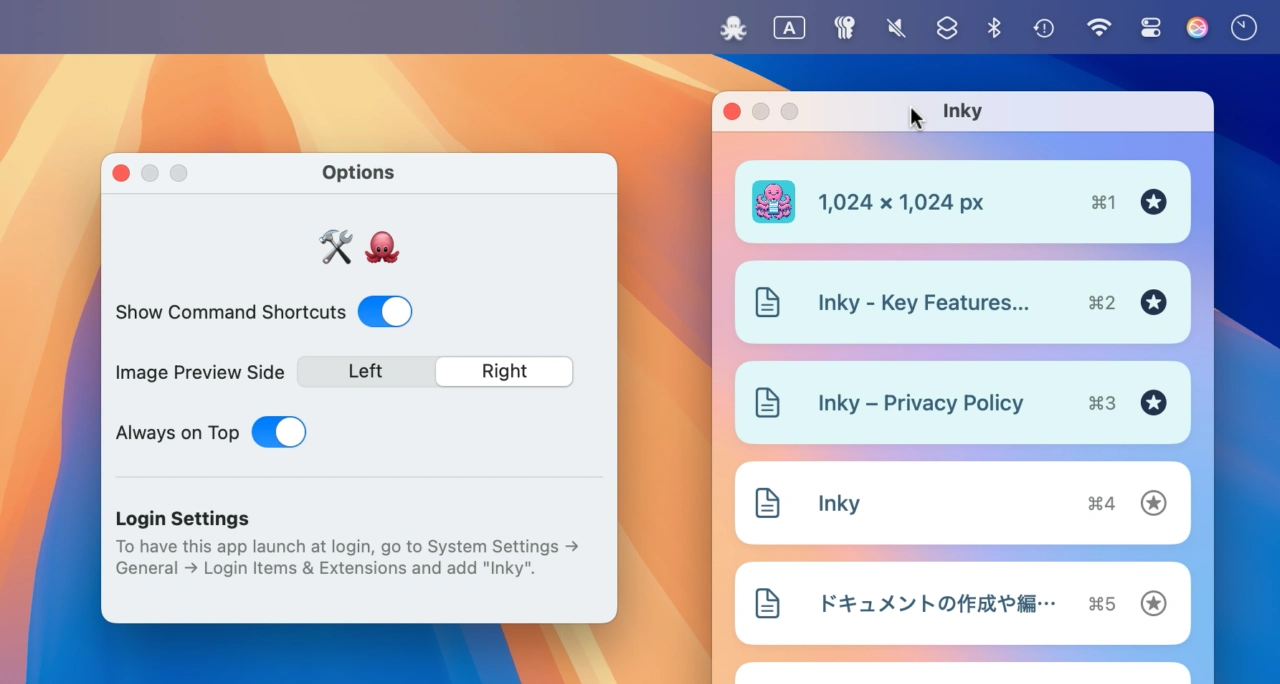Star the Japanese text clip
The height and width of the screenshot is (684, 1280).
pos(1153,603)
